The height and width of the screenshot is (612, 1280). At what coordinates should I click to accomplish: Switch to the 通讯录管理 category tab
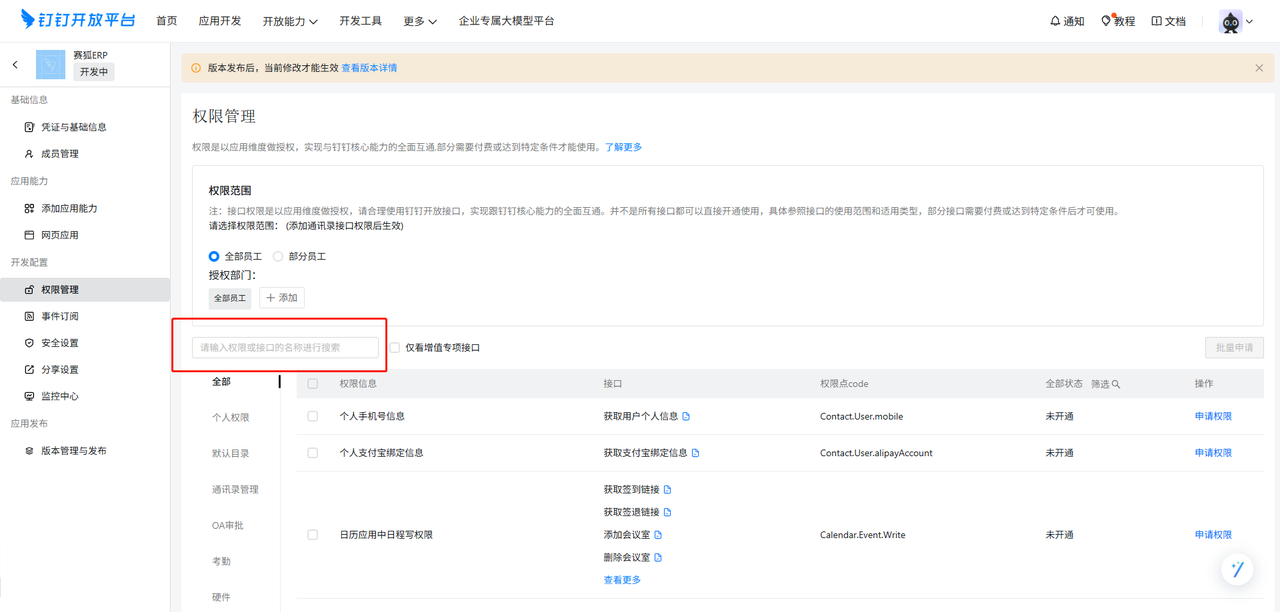click(x=235, y=489)
